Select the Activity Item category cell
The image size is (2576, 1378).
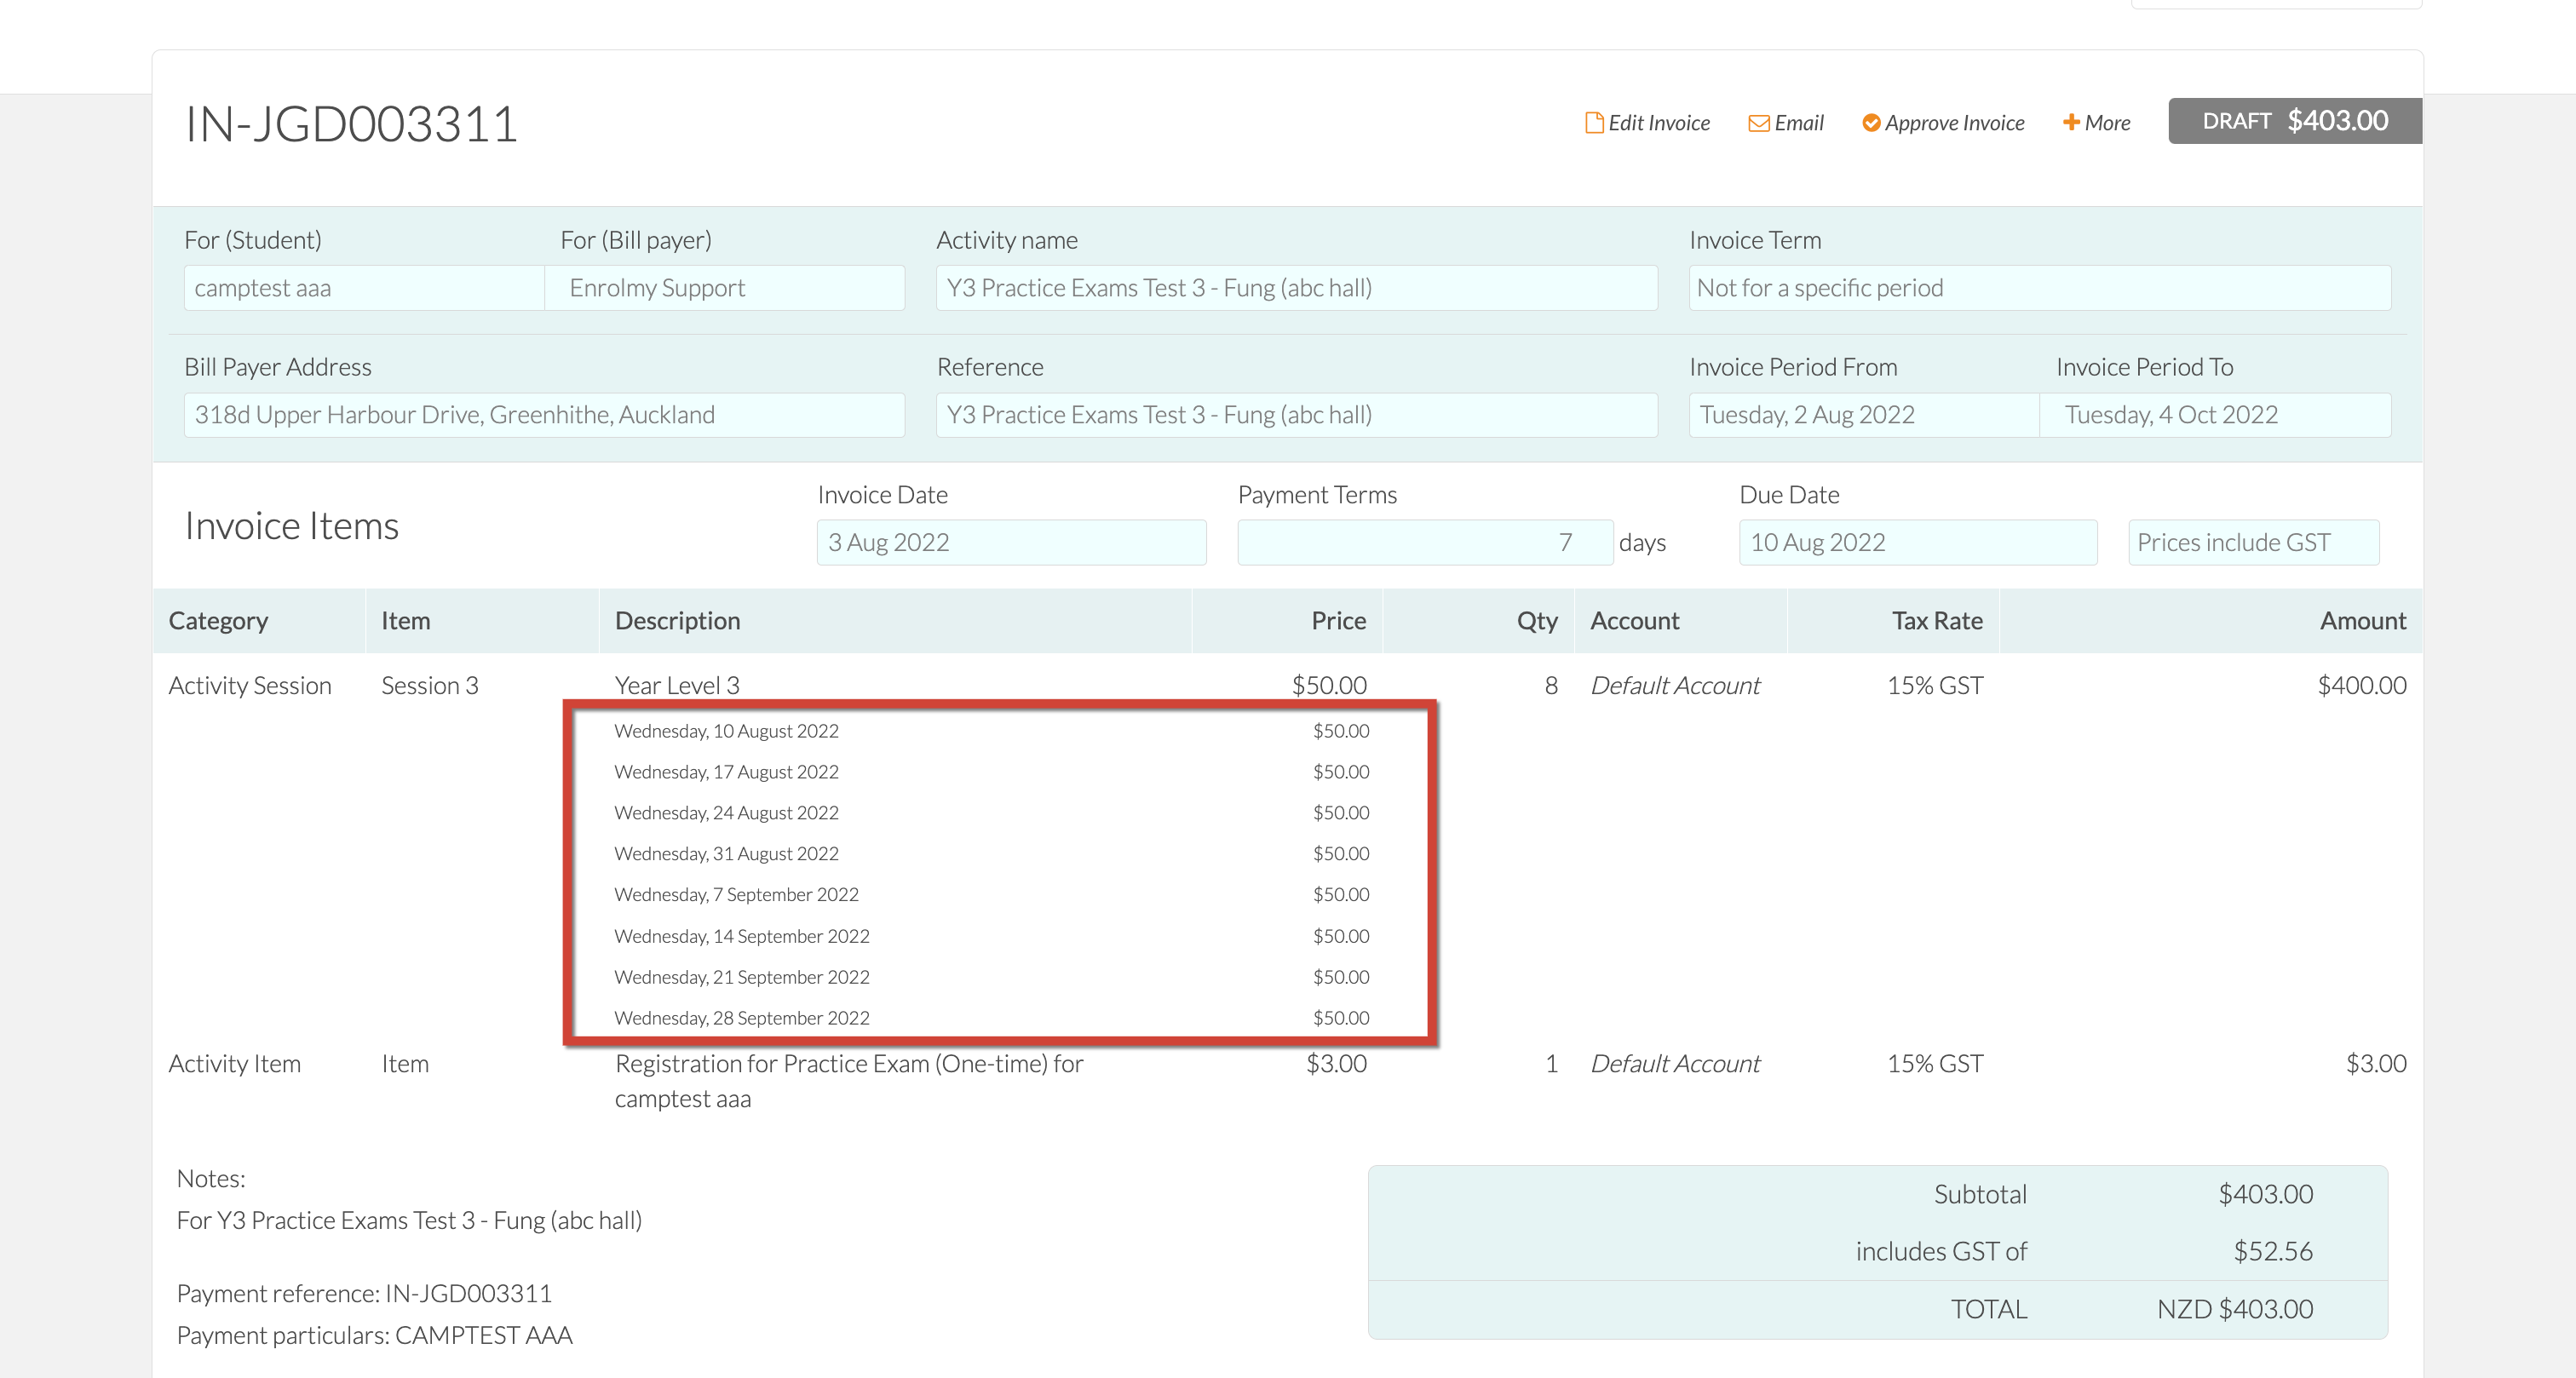[235, 1064]
